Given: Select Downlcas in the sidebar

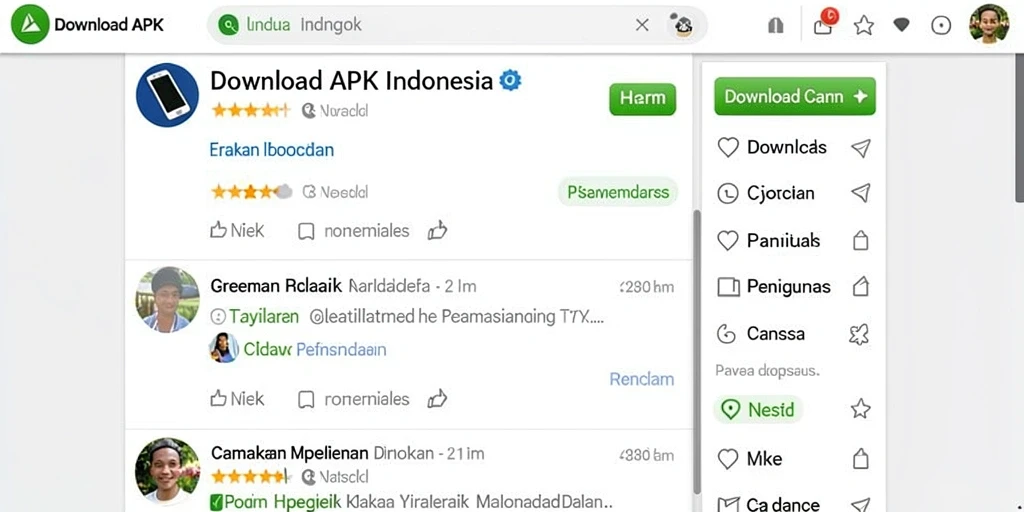Looking at the screenshot, I should click(787, 147).
